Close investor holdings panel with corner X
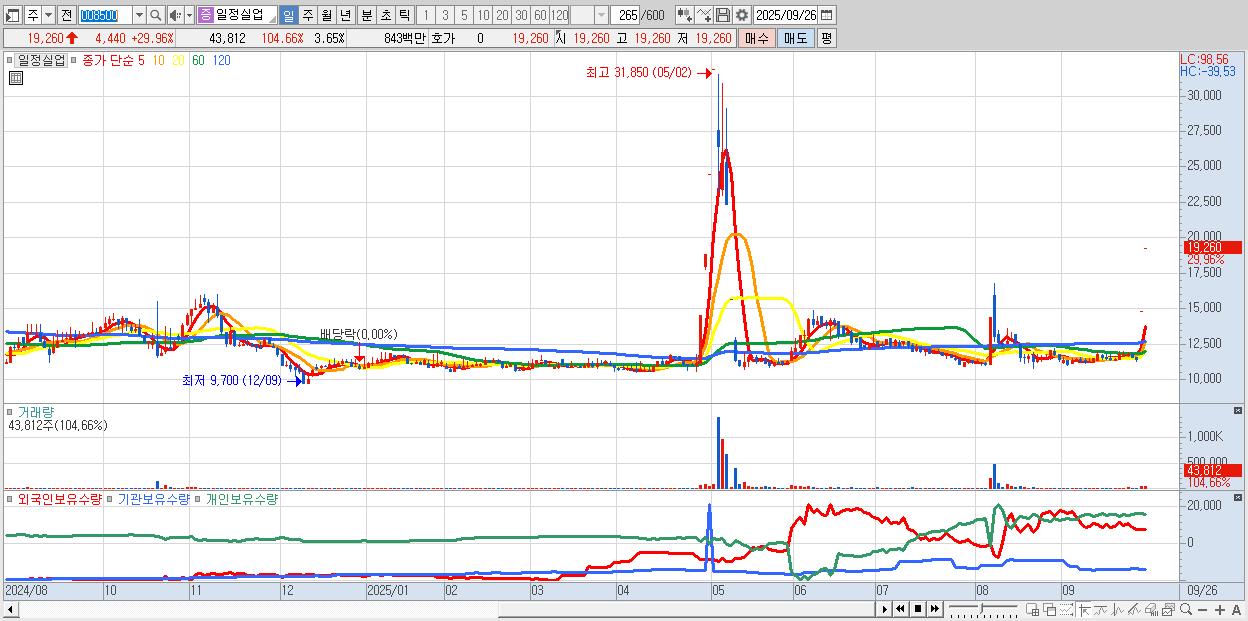Screen dimensions: 1248x621 click(1239, 496)
